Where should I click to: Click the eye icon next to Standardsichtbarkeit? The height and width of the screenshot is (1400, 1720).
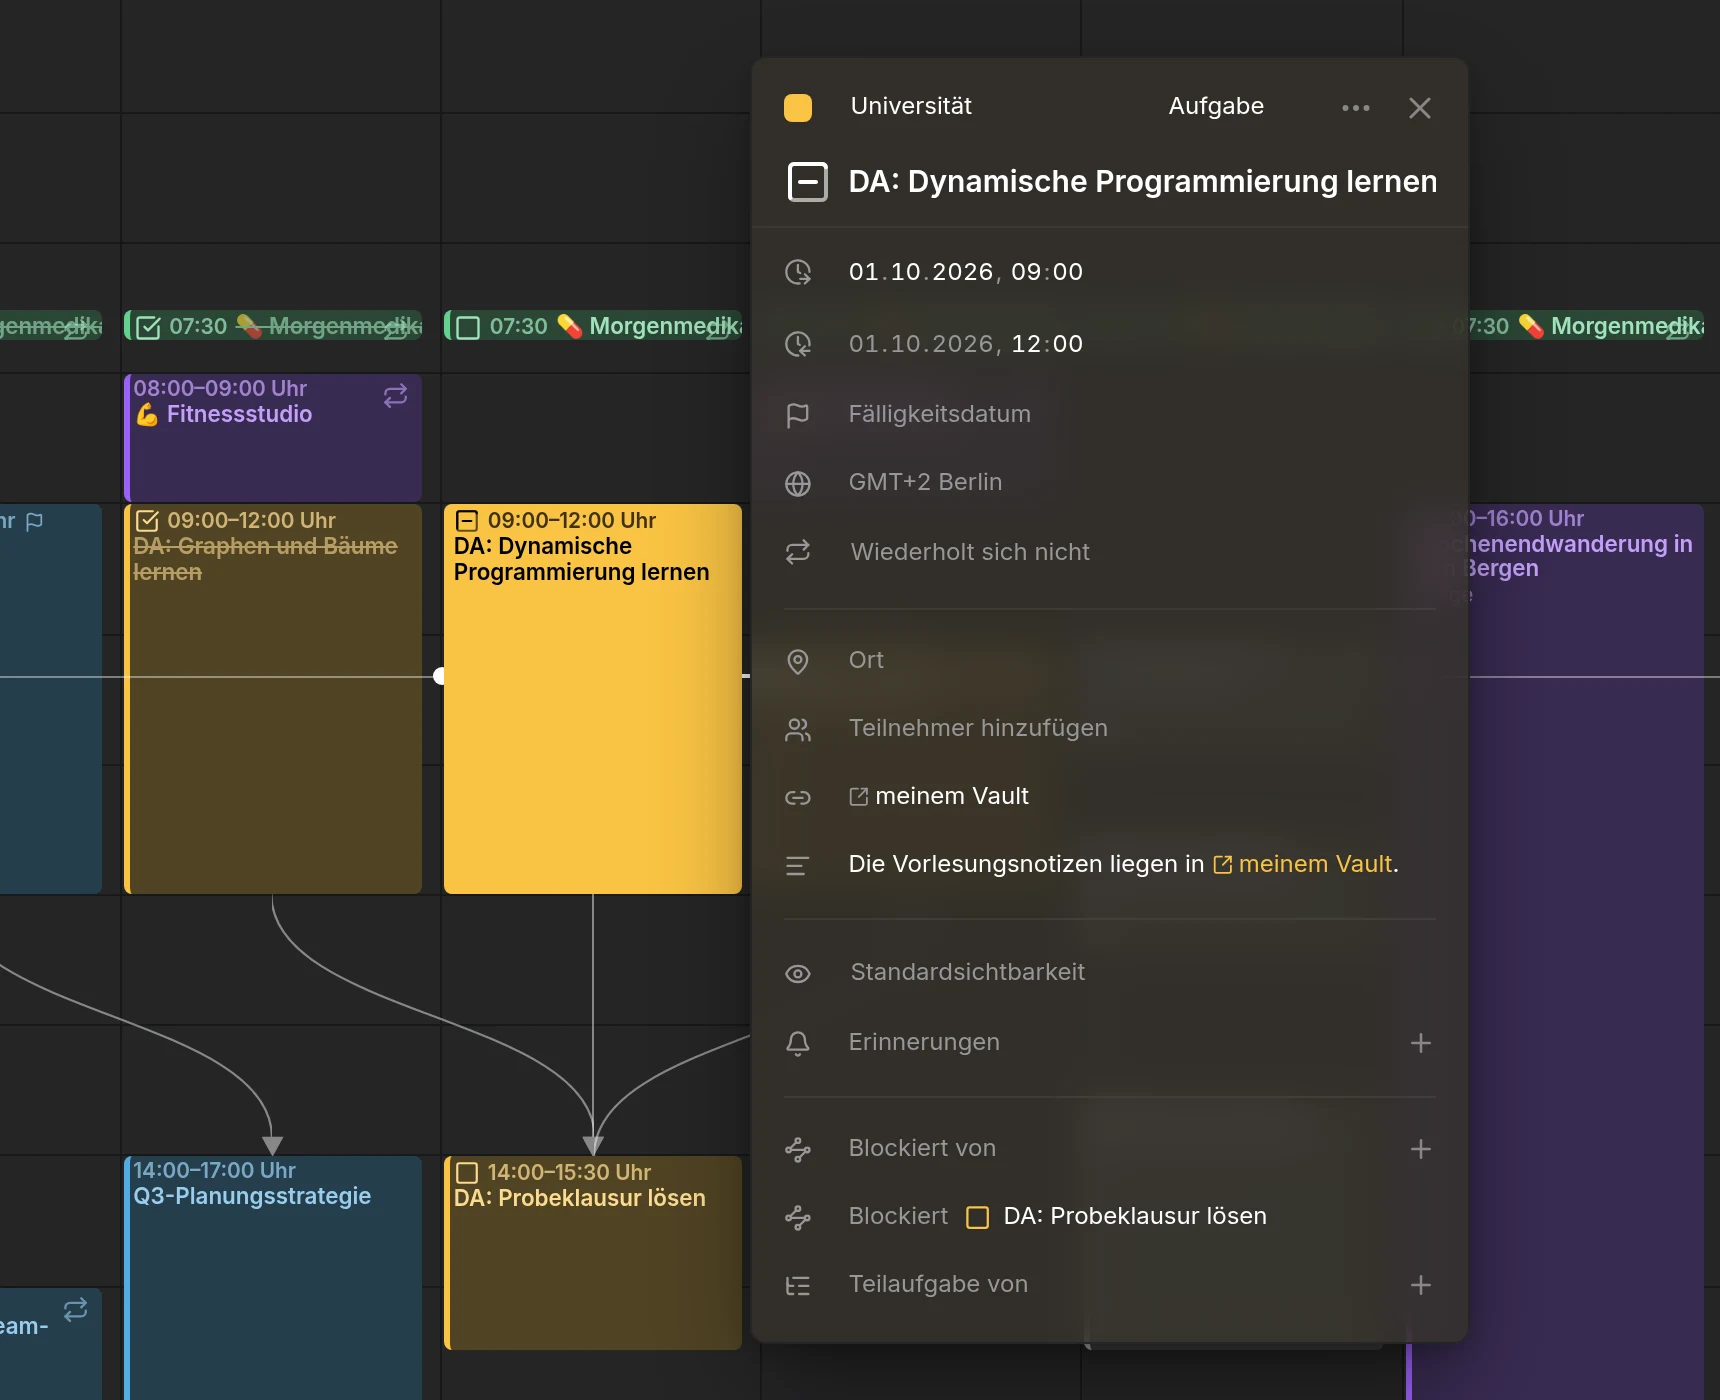coord(798,974)
